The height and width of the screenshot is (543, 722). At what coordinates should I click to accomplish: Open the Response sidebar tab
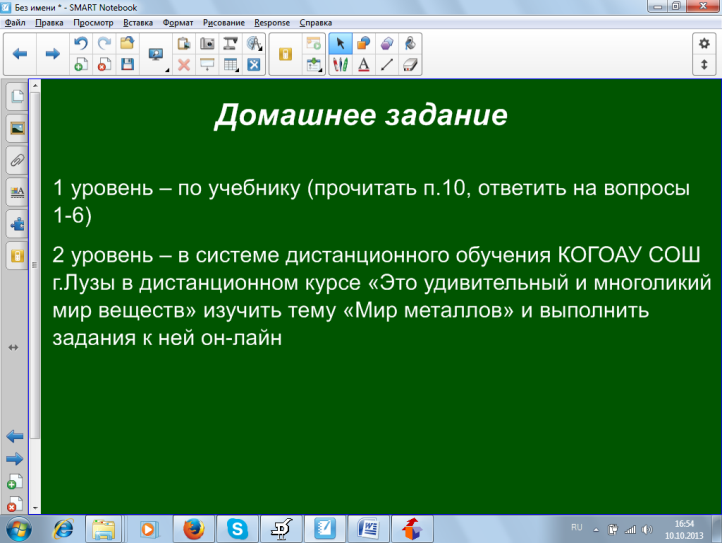pyautogui.click(x=17, y=256)
